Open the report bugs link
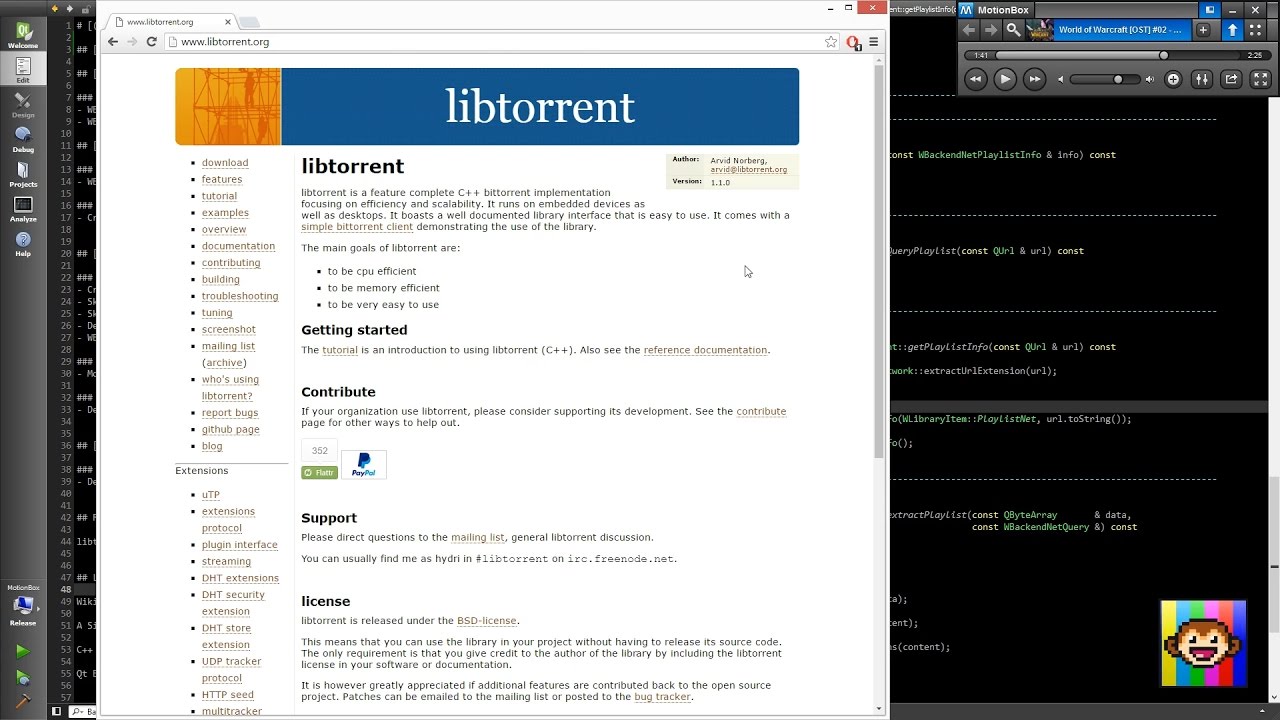Screen dimensions: 1280x720 pos(230,413)
